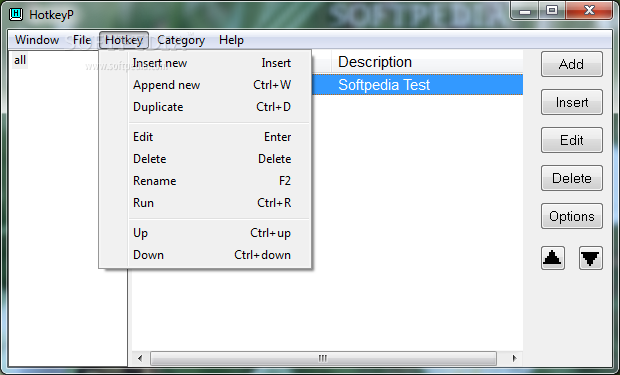The image size is (620, 375).
Task: Click the scrollbar right arrow
Action: (514, 358)
